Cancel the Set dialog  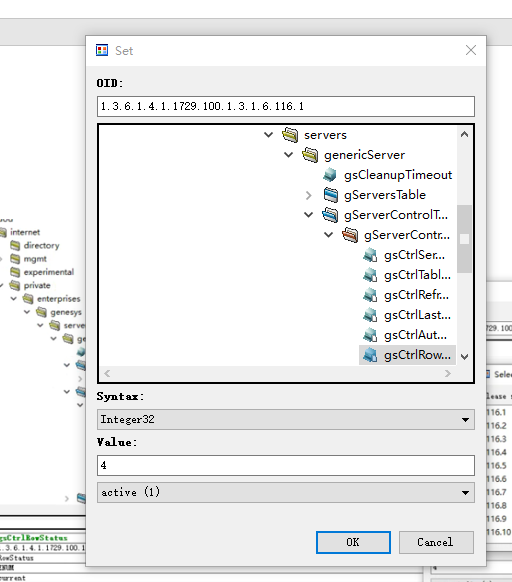pos(436,542)
